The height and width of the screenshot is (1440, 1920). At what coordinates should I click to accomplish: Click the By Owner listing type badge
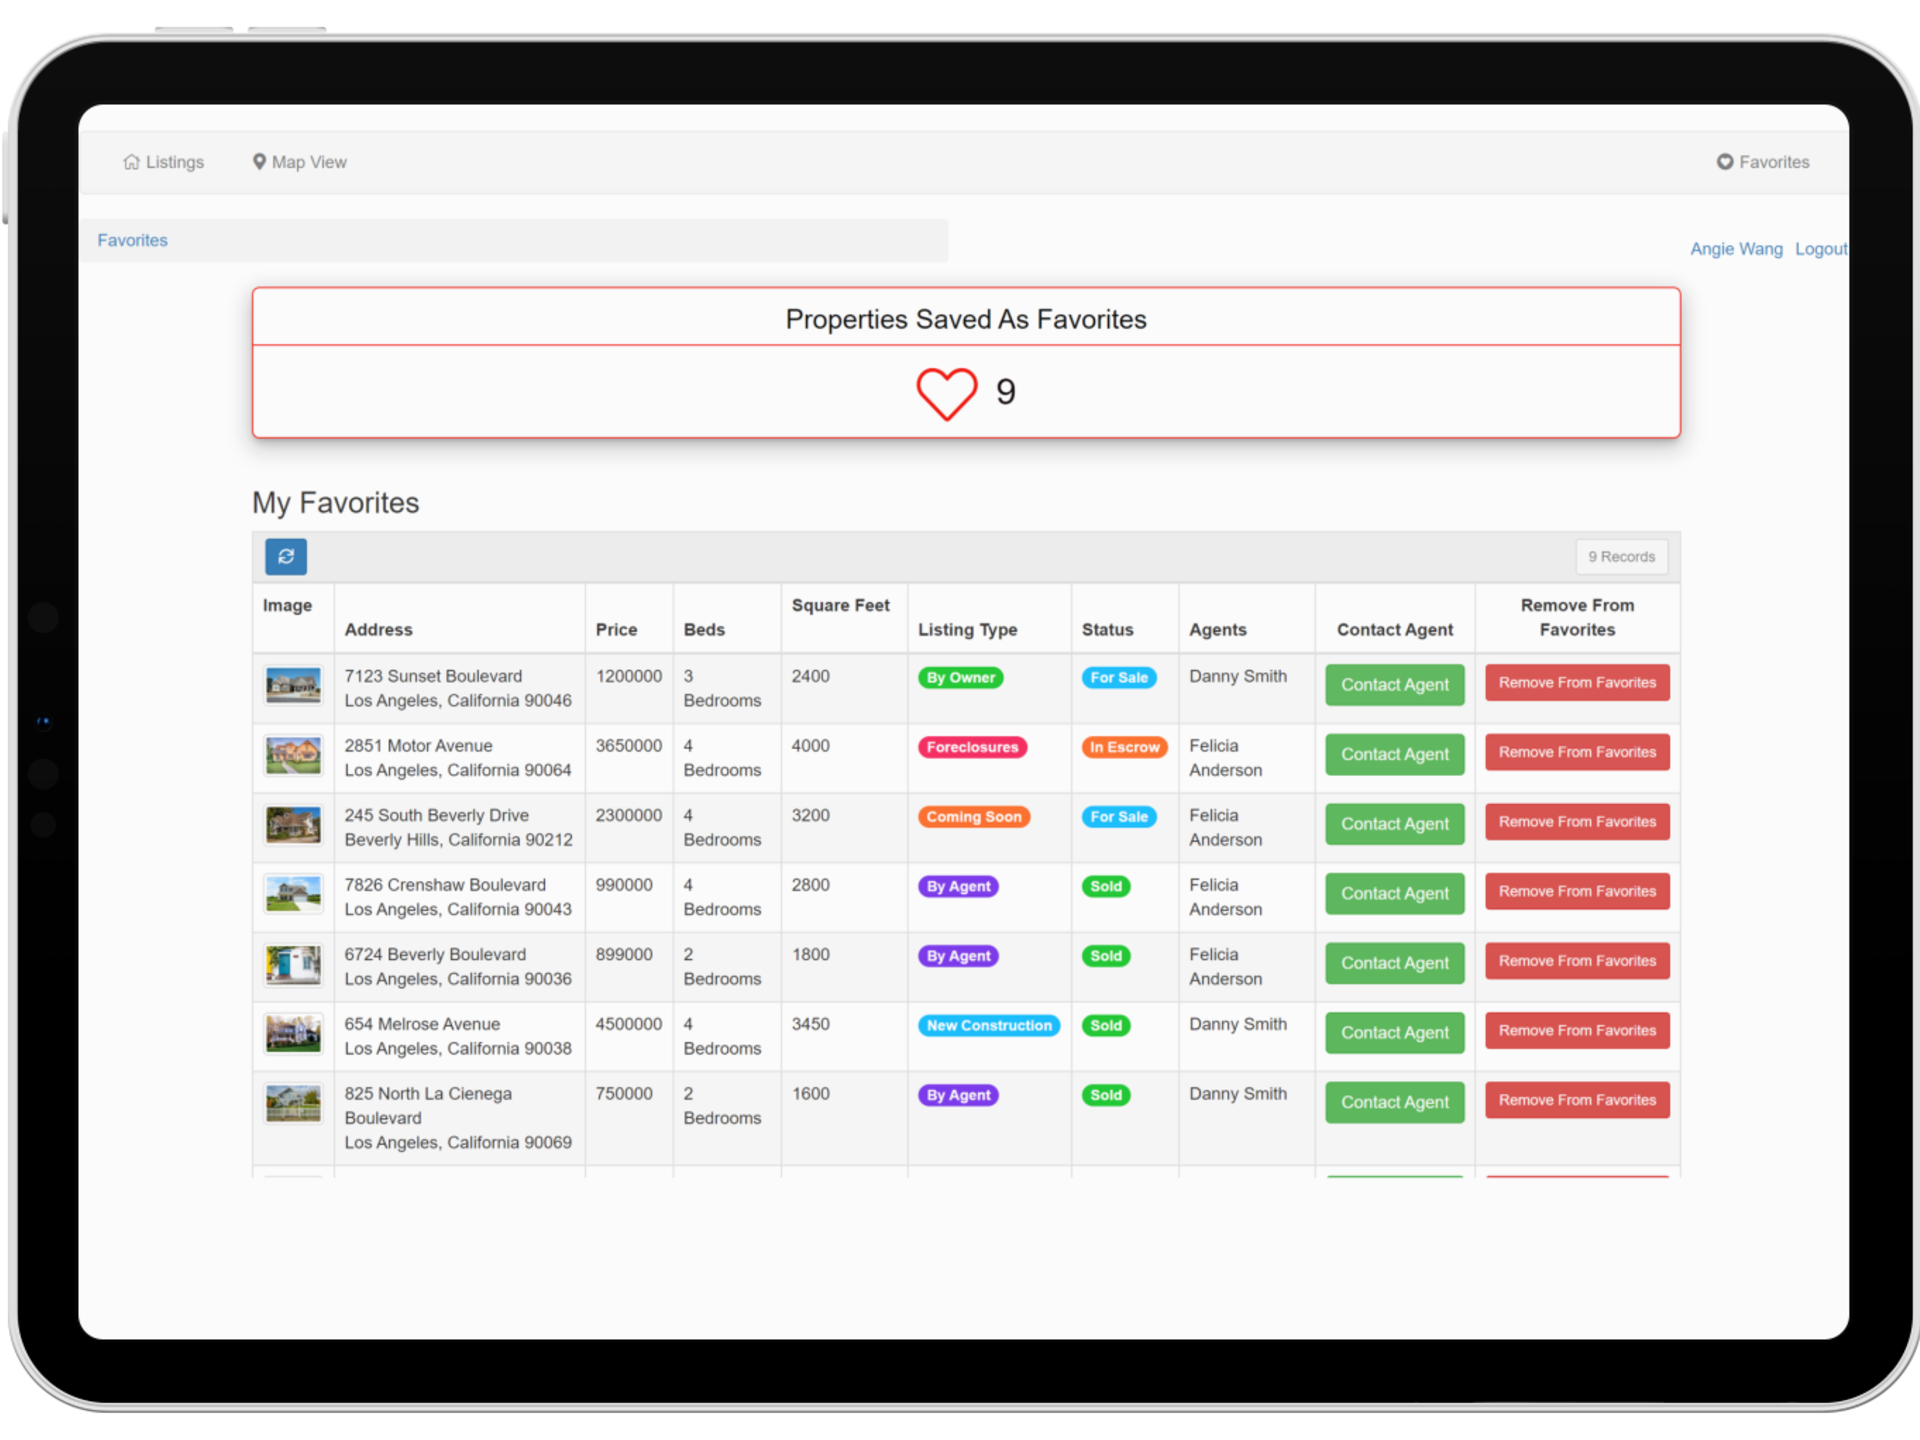point(960,678)
